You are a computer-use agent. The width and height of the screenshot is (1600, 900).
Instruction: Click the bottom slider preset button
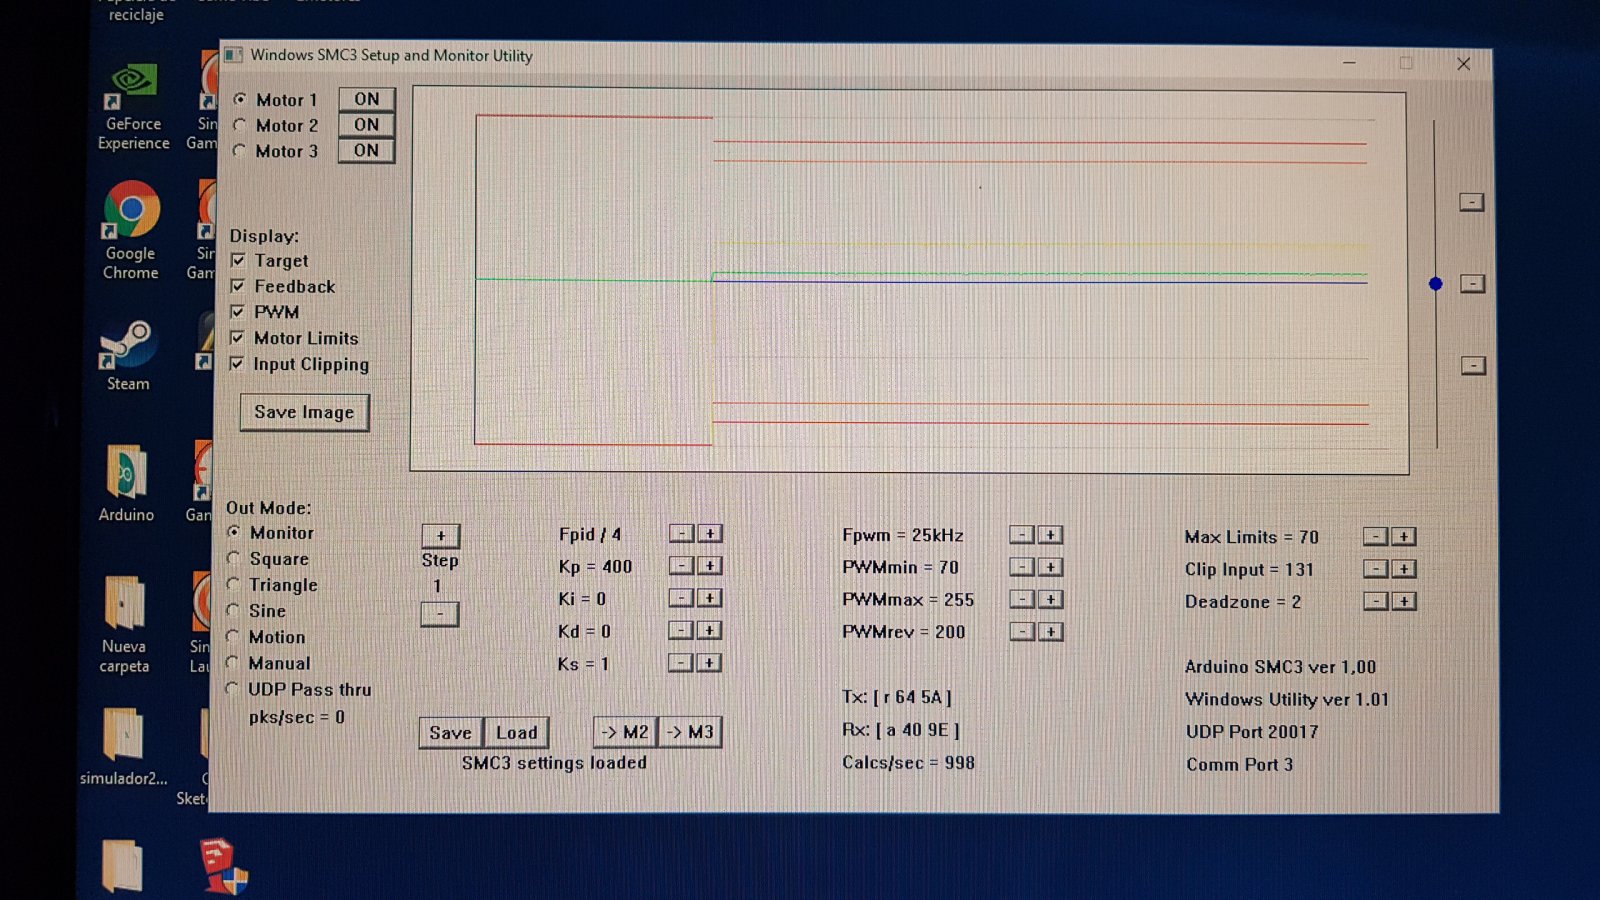1473,366
